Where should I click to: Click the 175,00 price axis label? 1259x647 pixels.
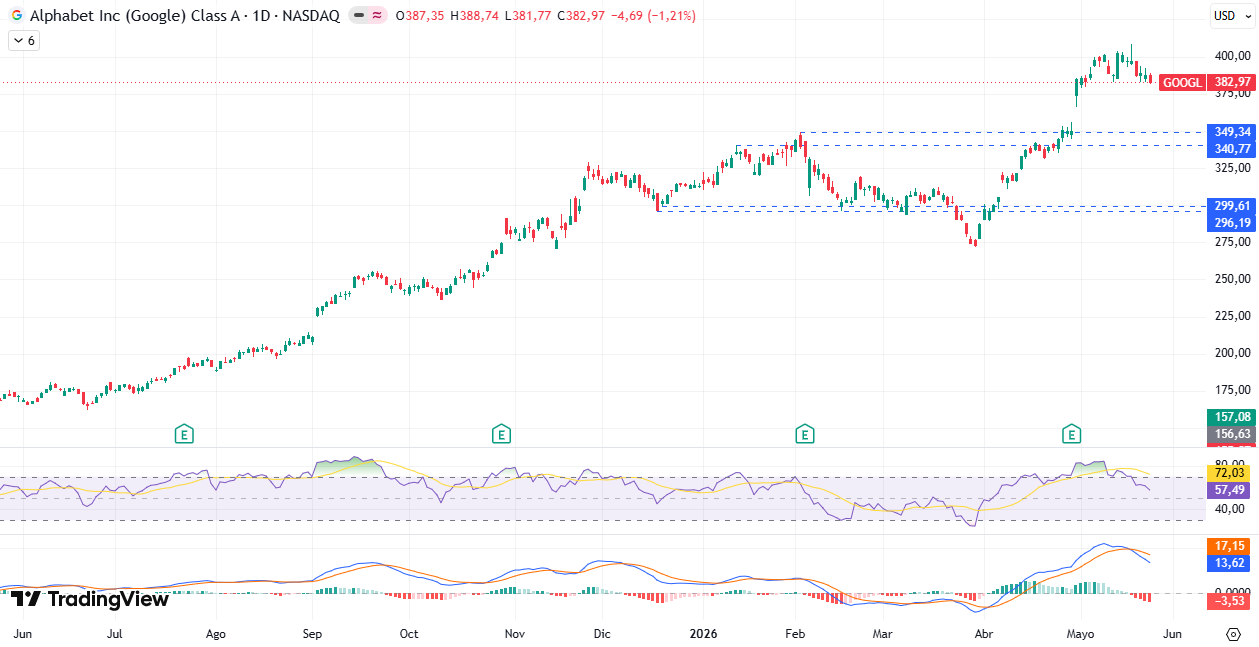[1233, 390]
